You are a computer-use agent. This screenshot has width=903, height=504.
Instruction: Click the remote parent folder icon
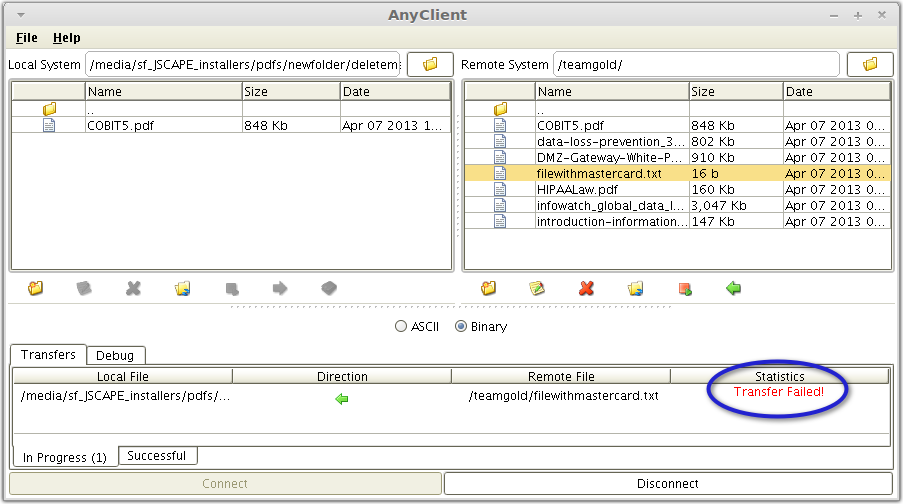(500, 108)
